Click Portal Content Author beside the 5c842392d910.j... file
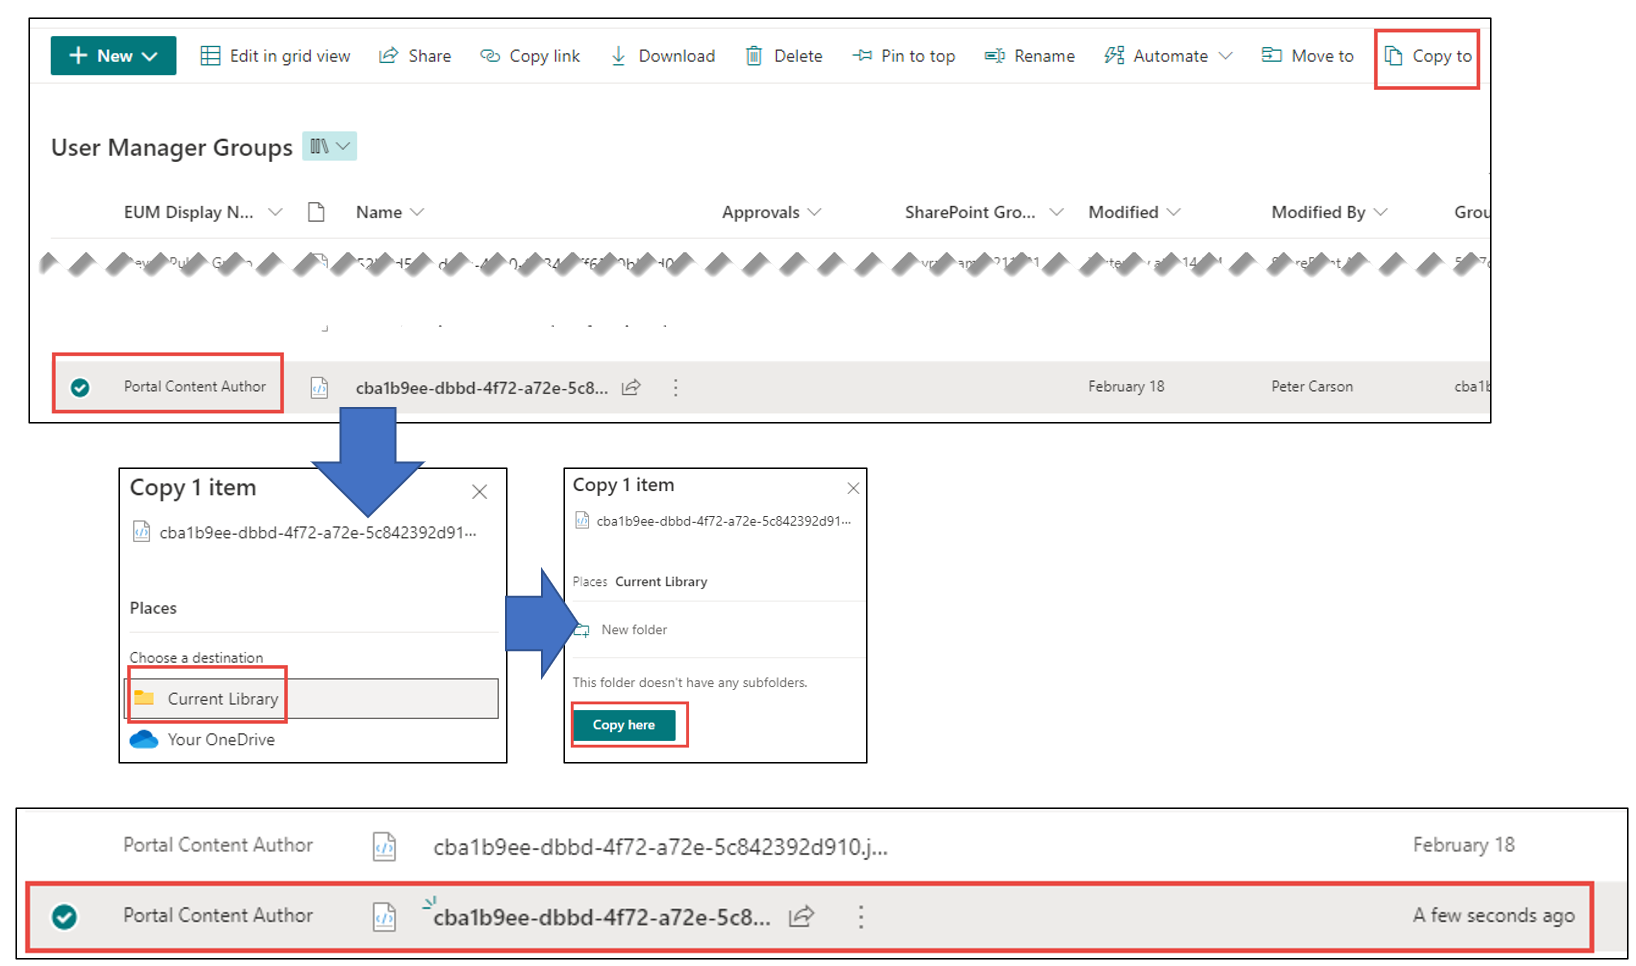The width and height of the screenshot is (1636, 966). (x=218, y=845)
